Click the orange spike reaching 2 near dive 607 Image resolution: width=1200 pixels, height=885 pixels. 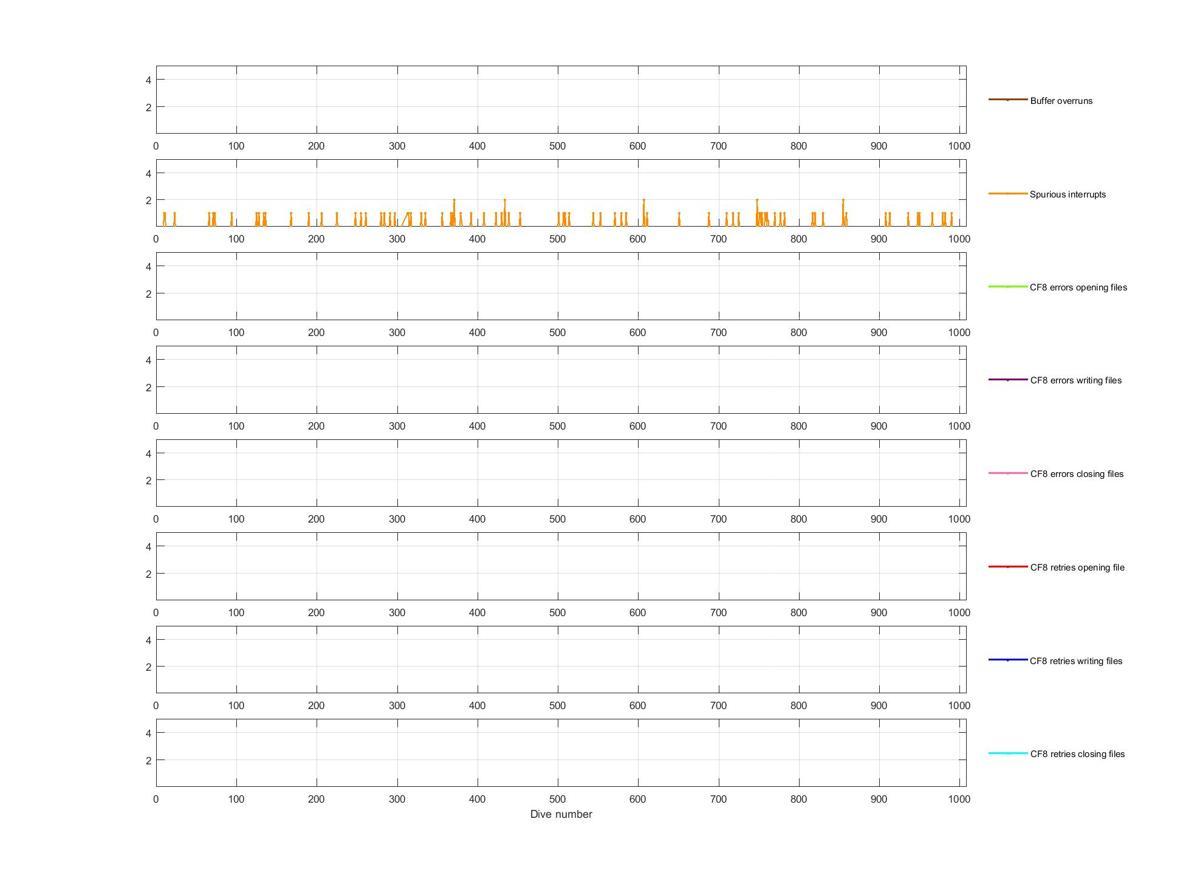point(643,212)
